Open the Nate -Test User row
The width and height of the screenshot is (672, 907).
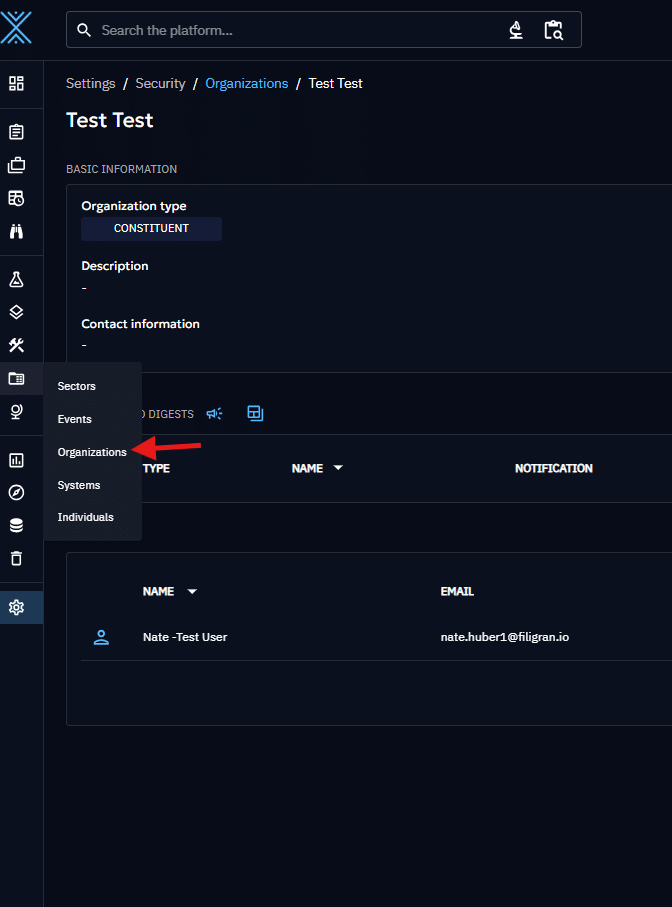(x=185, y=637)
